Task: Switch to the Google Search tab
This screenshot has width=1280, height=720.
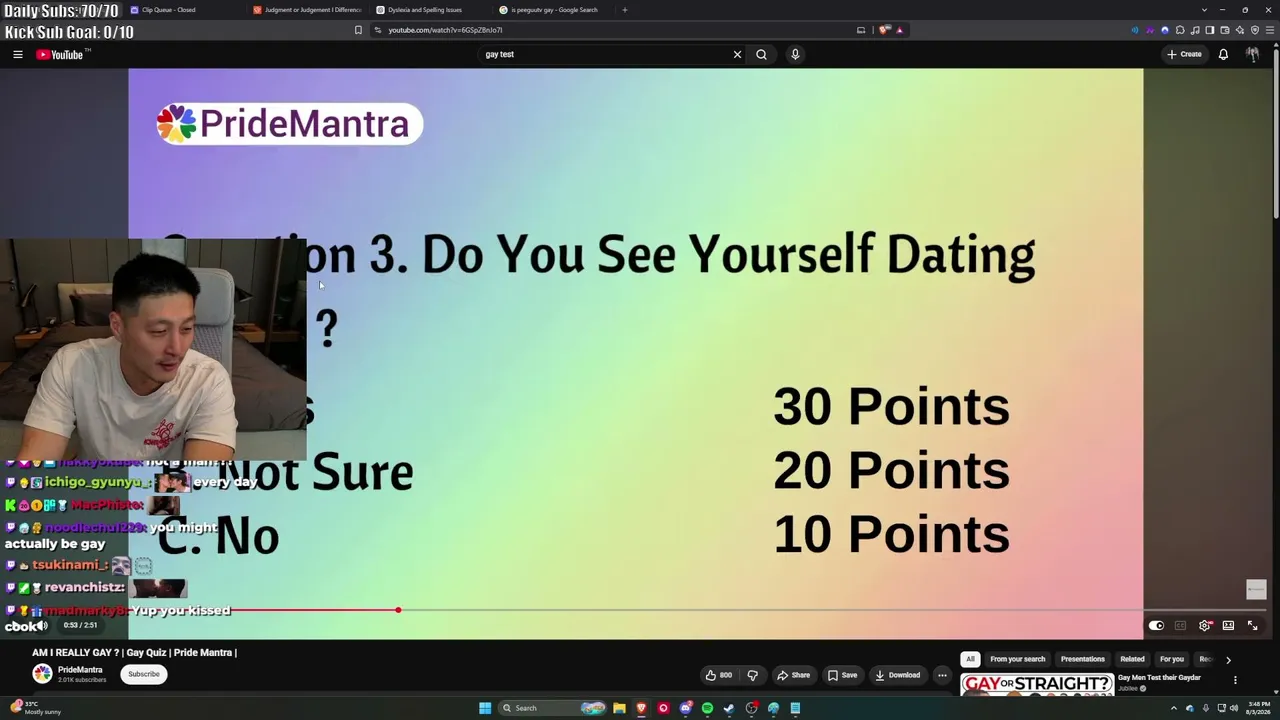Action: coord(553,10)
